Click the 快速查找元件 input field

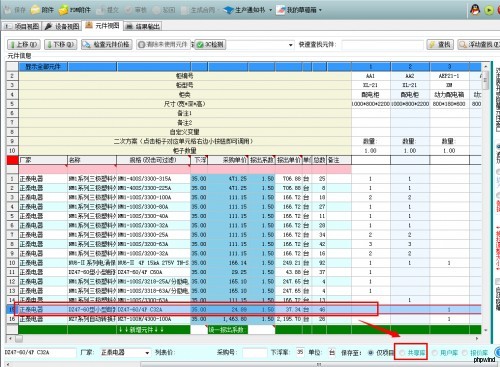pyautogui.click(x=382, y=44)
